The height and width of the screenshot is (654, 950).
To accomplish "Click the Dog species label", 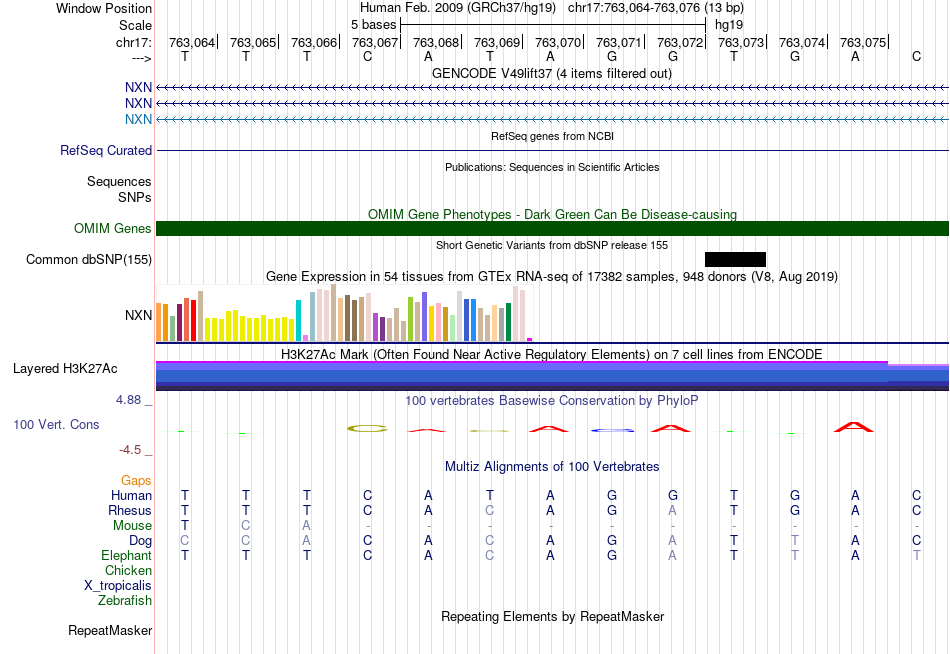I will [x=140, y=541].
